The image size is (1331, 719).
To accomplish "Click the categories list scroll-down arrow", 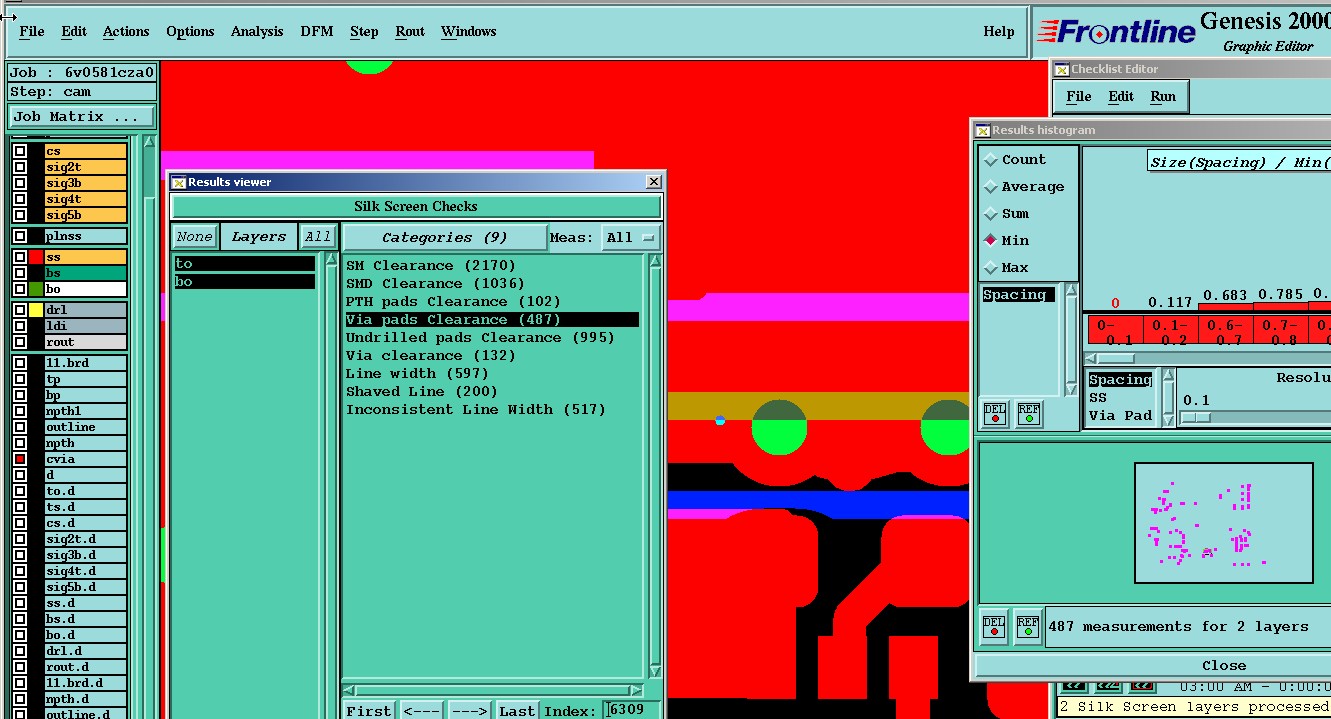I will pos(655,671).
